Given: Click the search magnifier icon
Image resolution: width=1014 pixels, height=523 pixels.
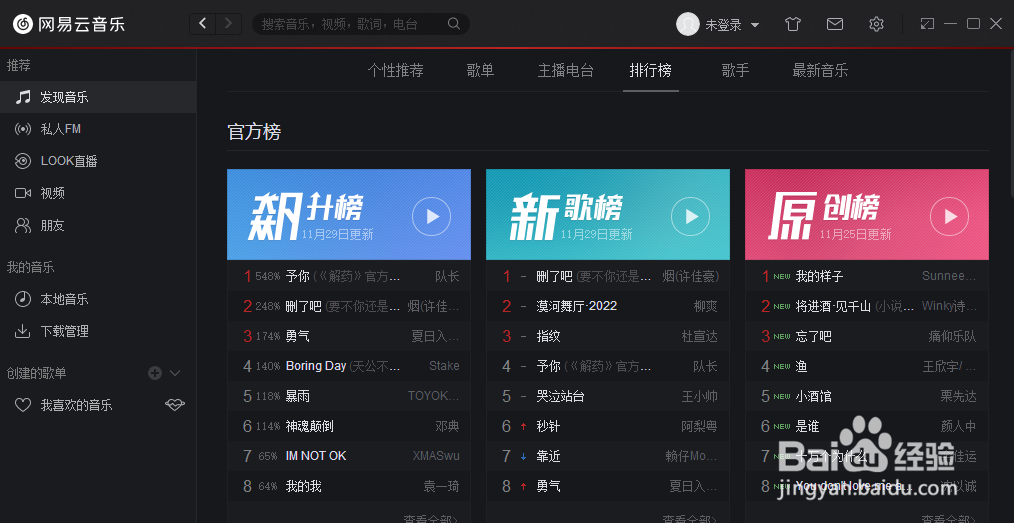Looking at the screenshot, I should click(454, 24).
